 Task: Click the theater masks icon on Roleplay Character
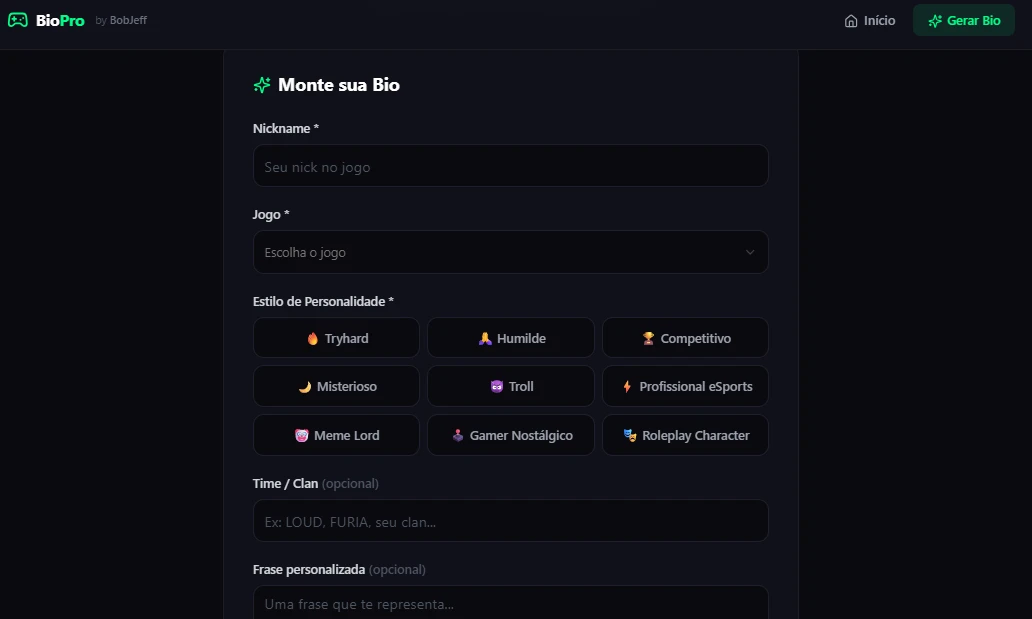[x=630, y=436]
